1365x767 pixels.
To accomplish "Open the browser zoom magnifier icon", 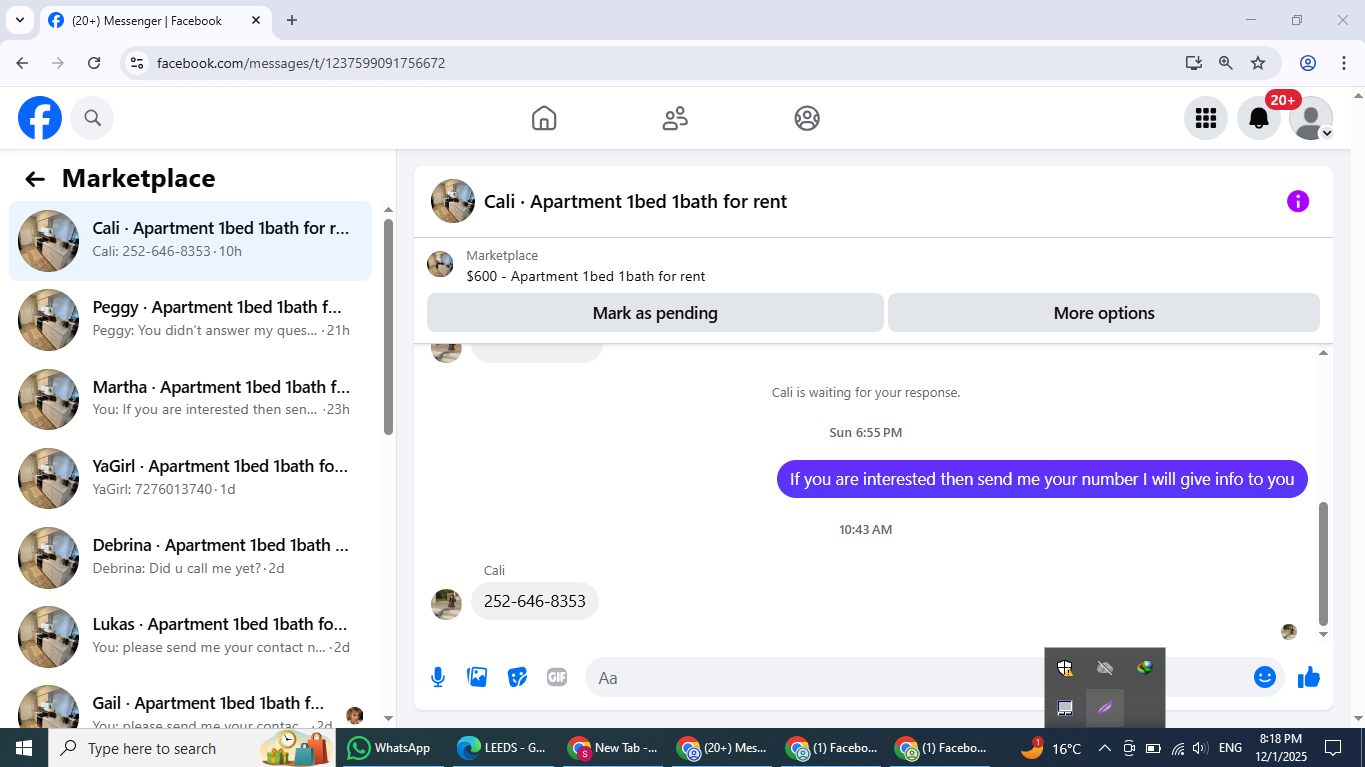I will pyautogui.click(x=1226, y=63).
